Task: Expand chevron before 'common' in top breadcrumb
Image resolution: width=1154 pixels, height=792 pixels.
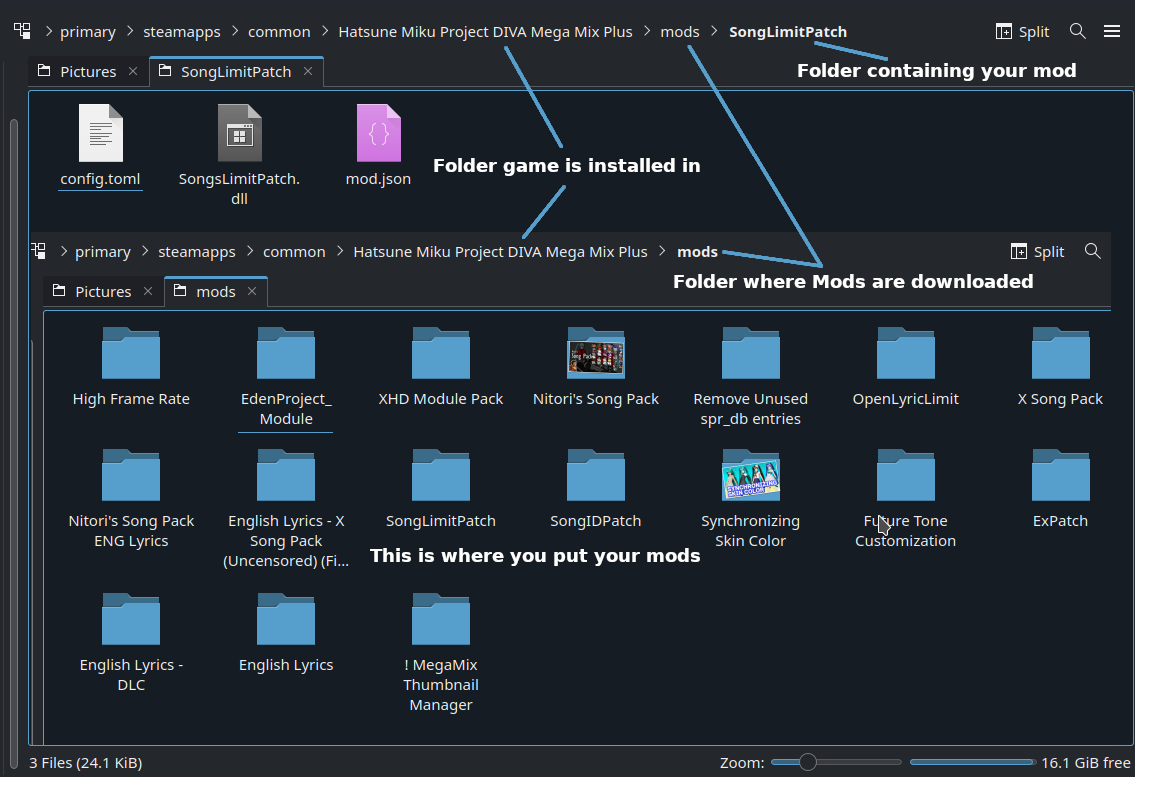Action: (235, 31)
